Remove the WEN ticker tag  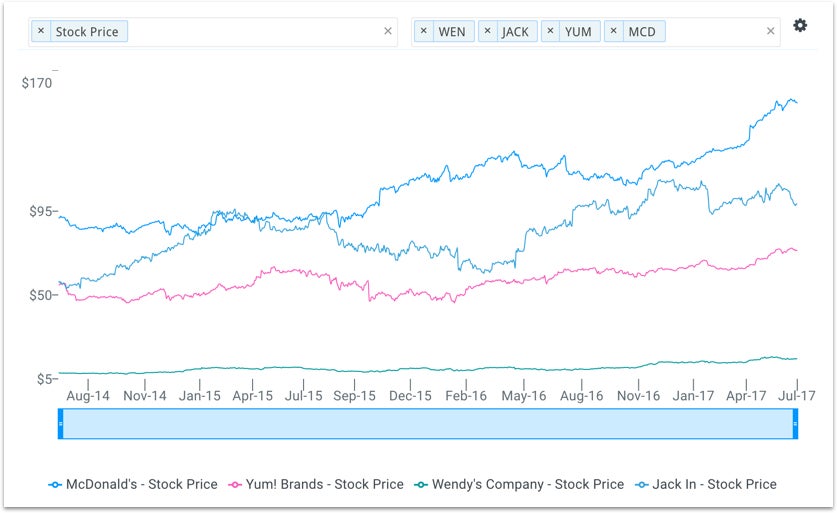[423, 31]
